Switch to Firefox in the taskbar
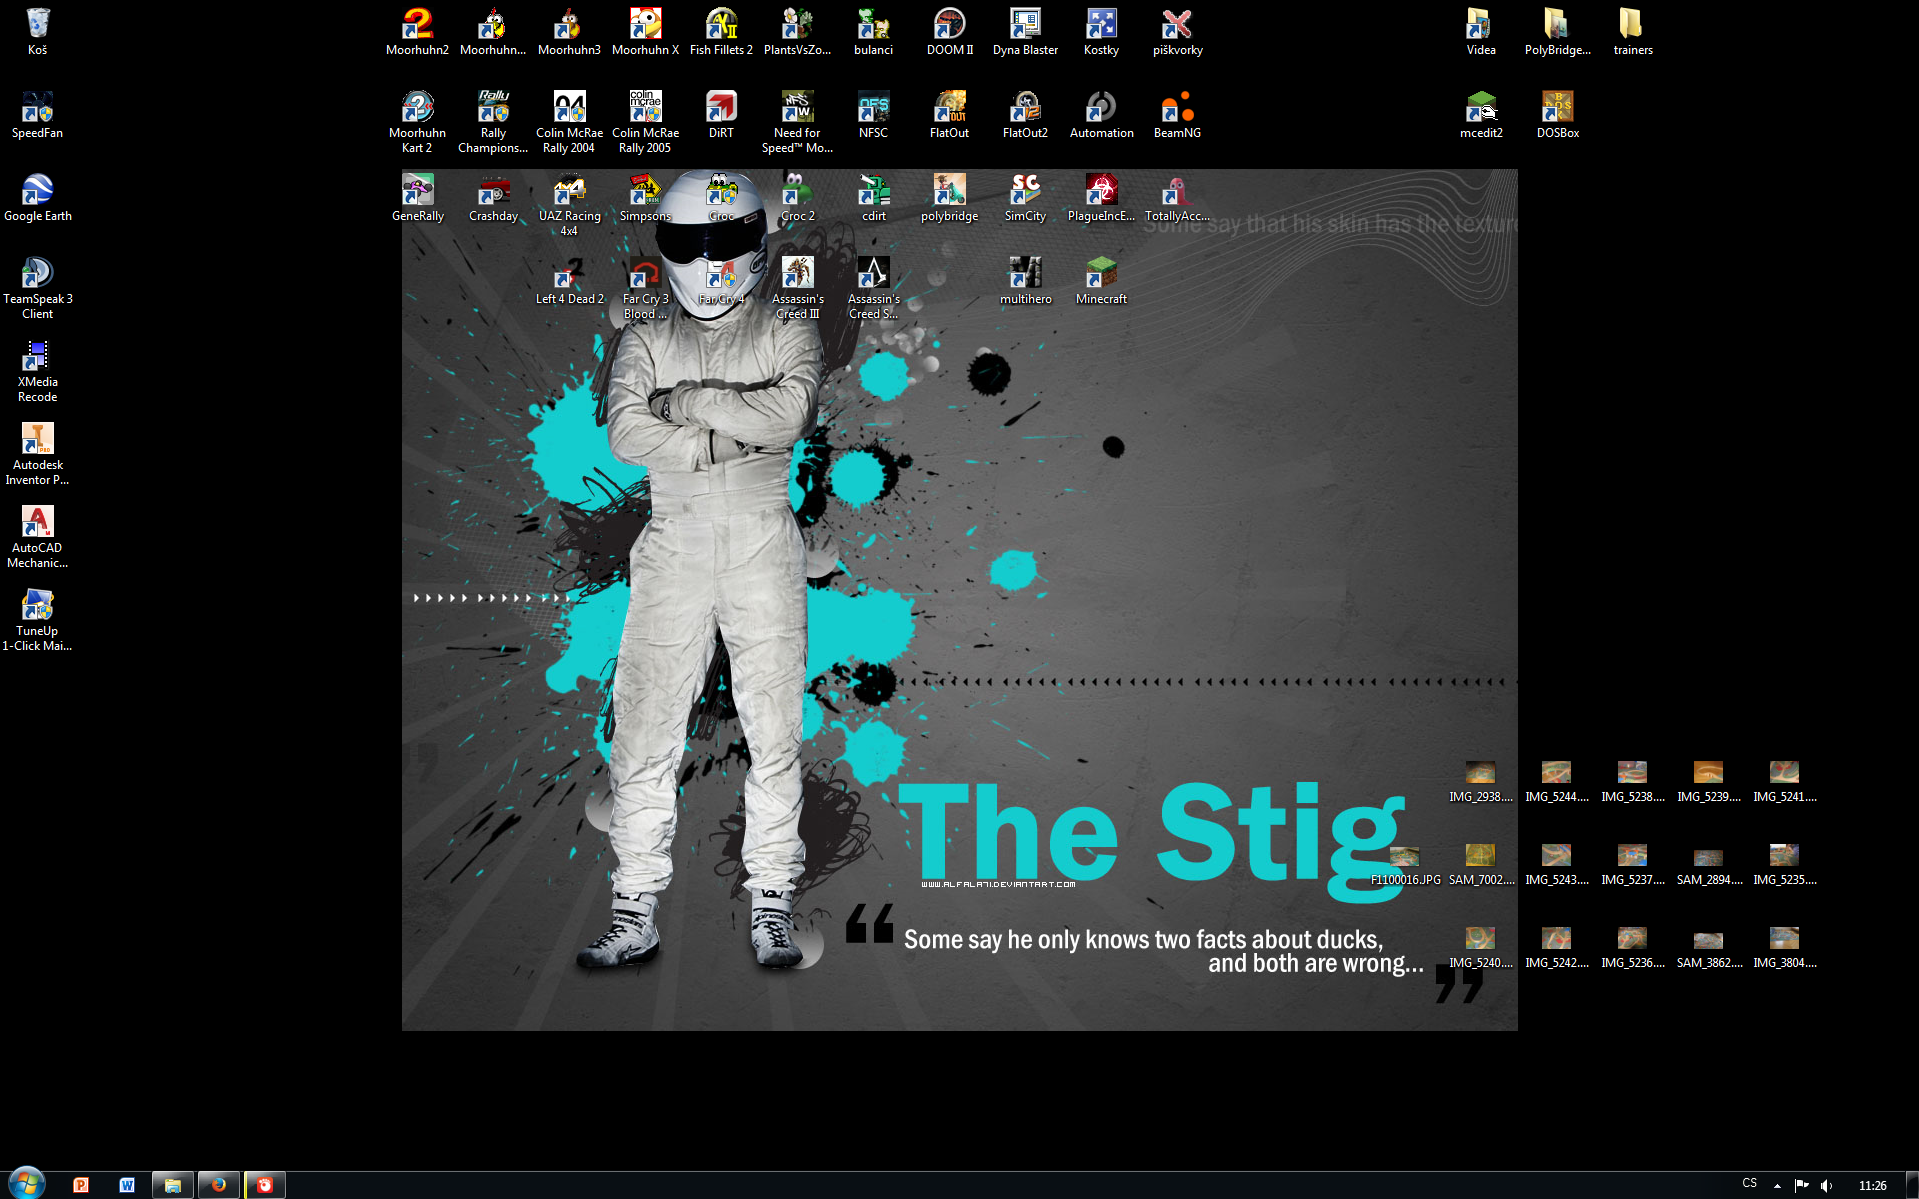This screenshot has width=1919, height=1199. tap(219, 1185)
